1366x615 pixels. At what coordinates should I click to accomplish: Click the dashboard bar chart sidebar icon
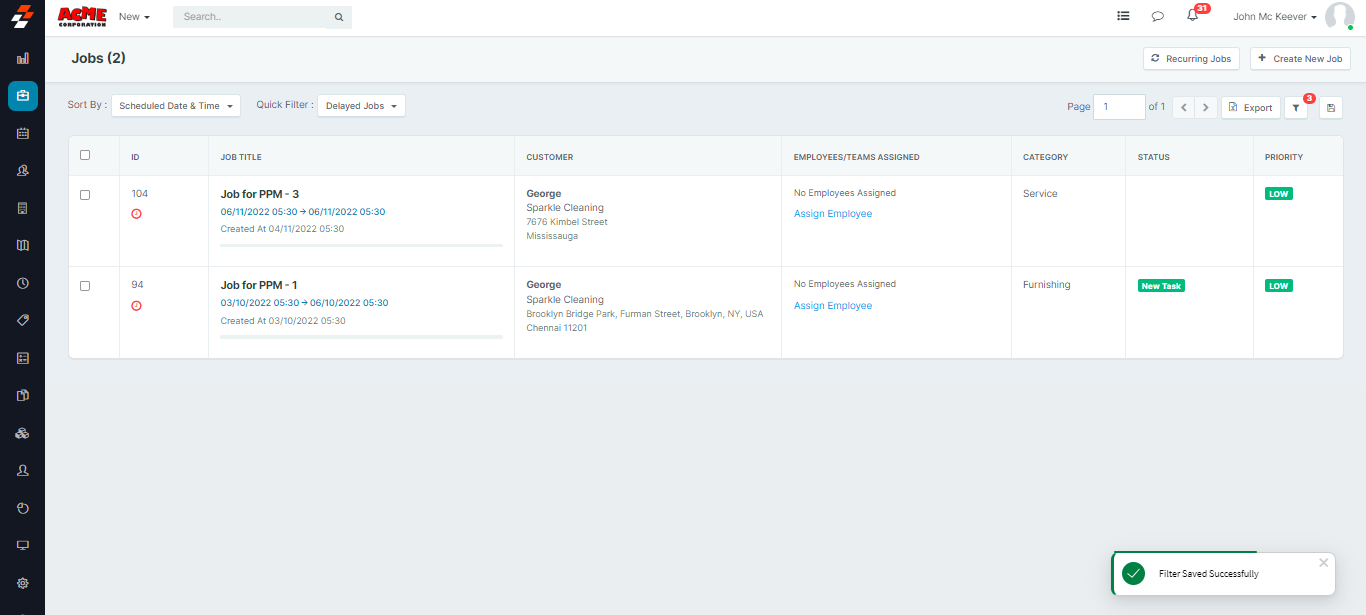click(x=23, y=58)
